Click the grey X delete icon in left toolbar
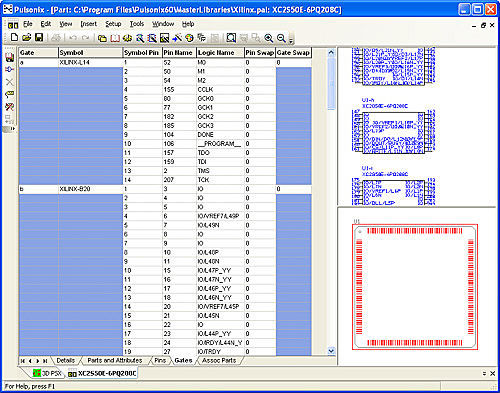The image size is (500, 393). click(9, 82)
